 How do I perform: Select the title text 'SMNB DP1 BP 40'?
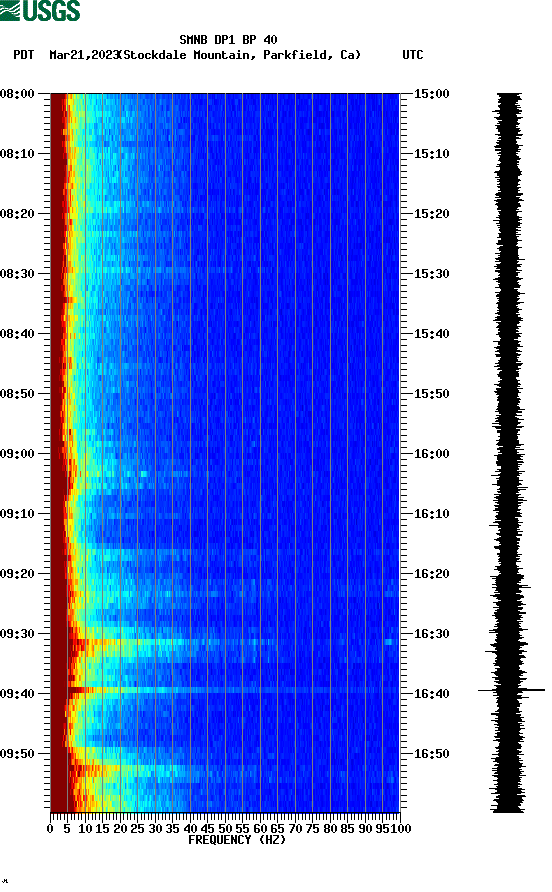pos(228,40)
